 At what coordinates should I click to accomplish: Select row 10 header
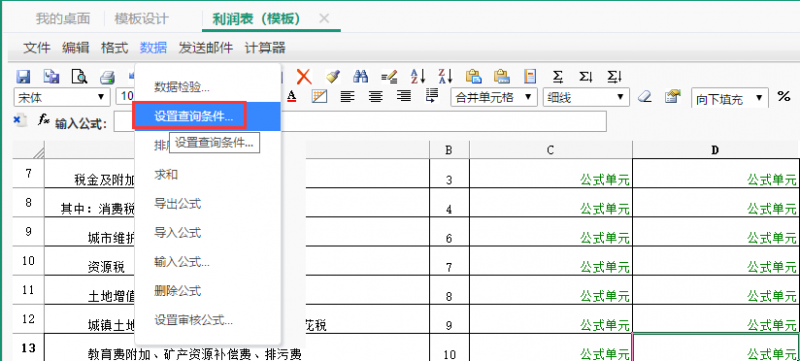click(x=29, y=261)
